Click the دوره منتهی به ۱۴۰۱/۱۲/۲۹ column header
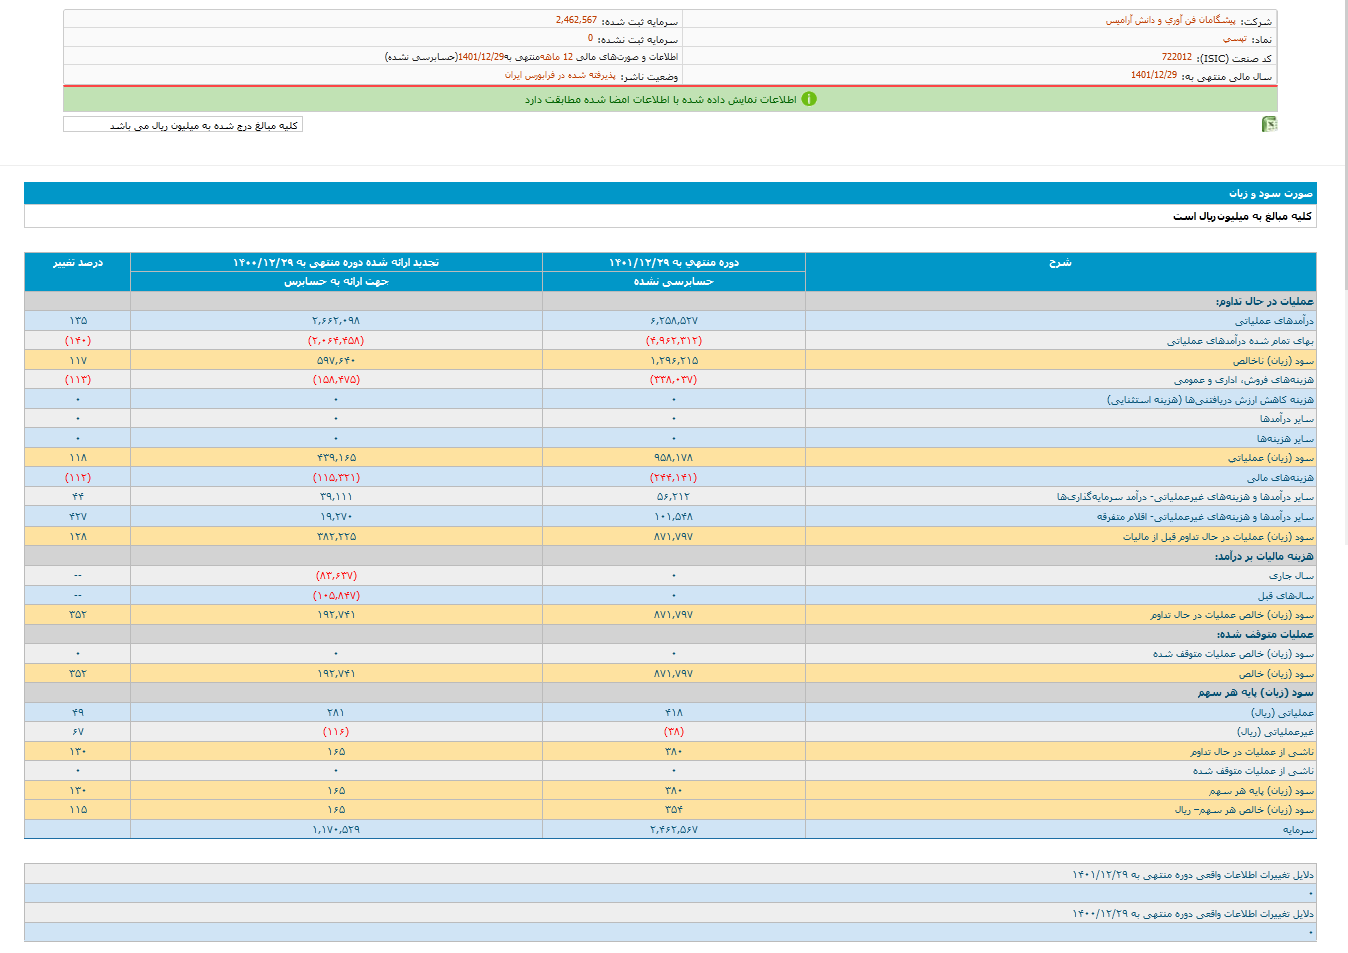The height and width of the screenshot is (953, 1348). [x=673, y=262]
